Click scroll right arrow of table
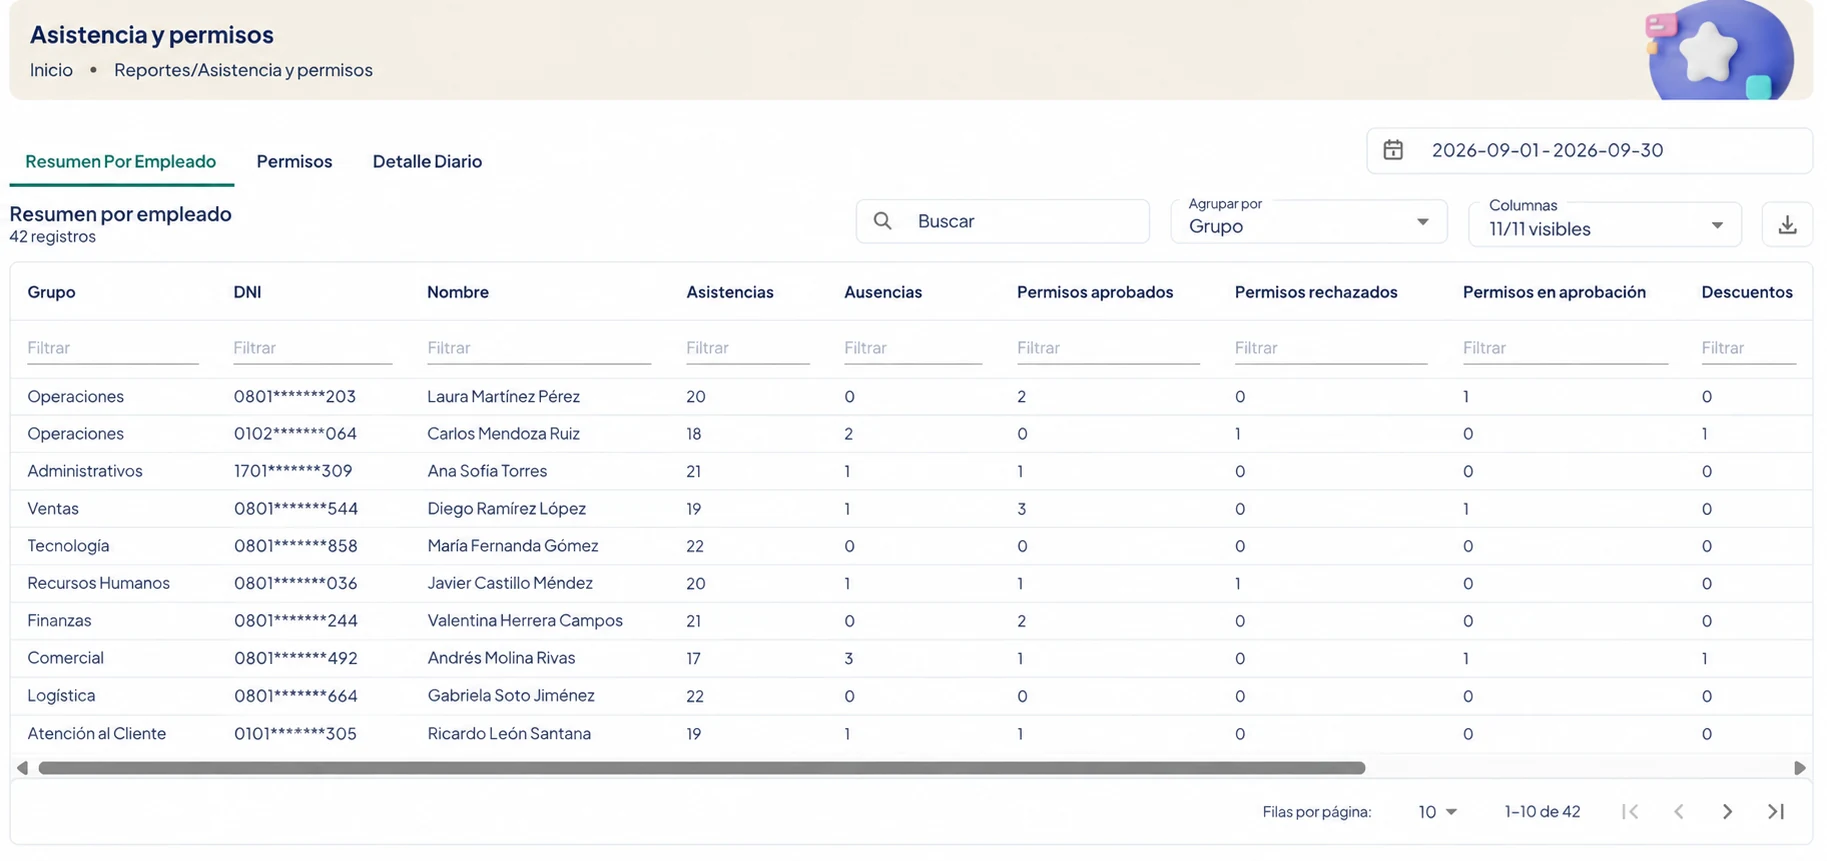 click(1800, 768)
